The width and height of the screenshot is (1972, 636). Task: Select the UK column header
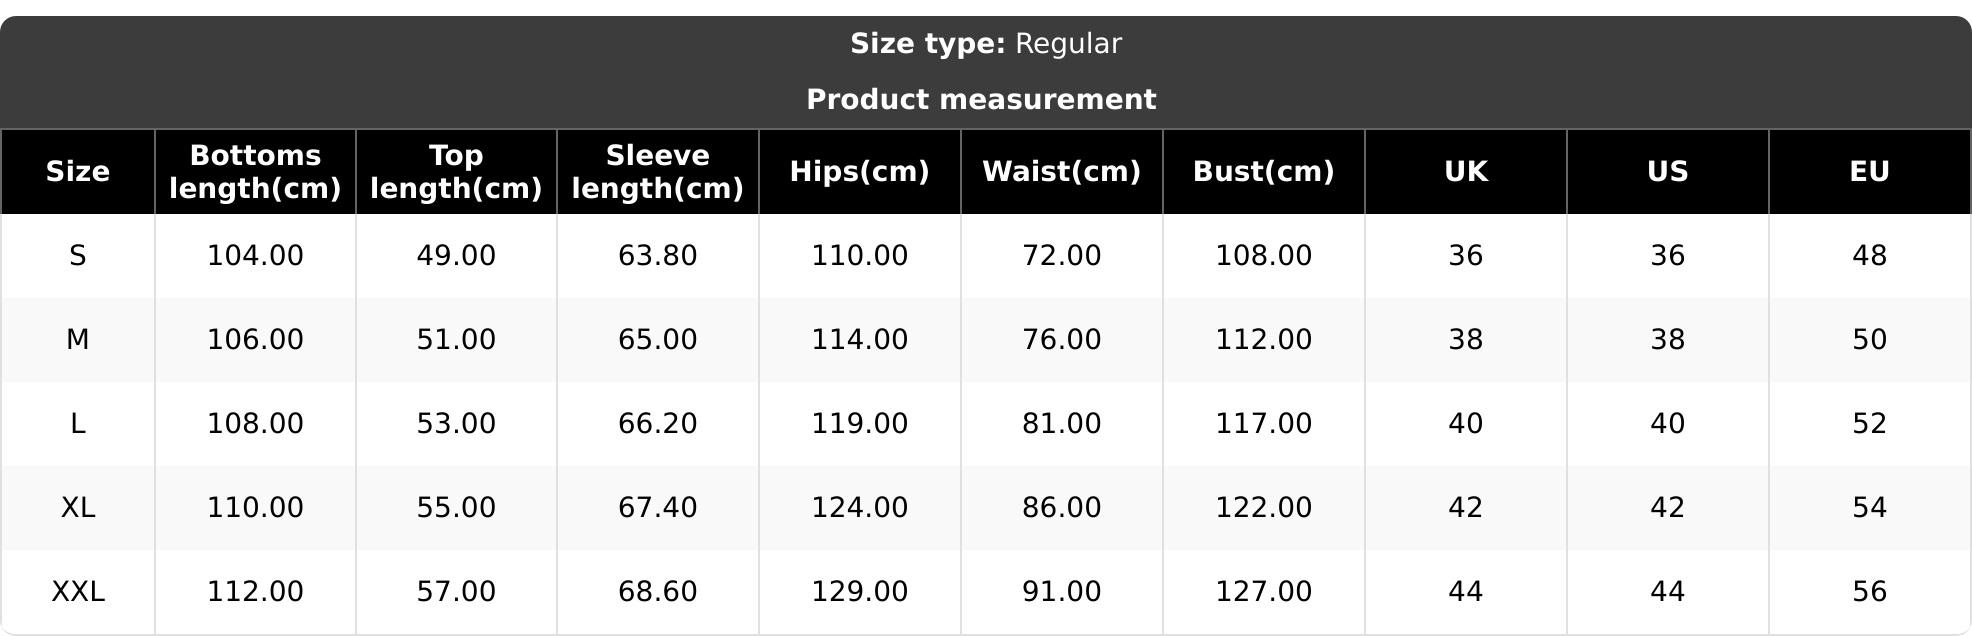pyautogui.click(x=1465, y=172)
